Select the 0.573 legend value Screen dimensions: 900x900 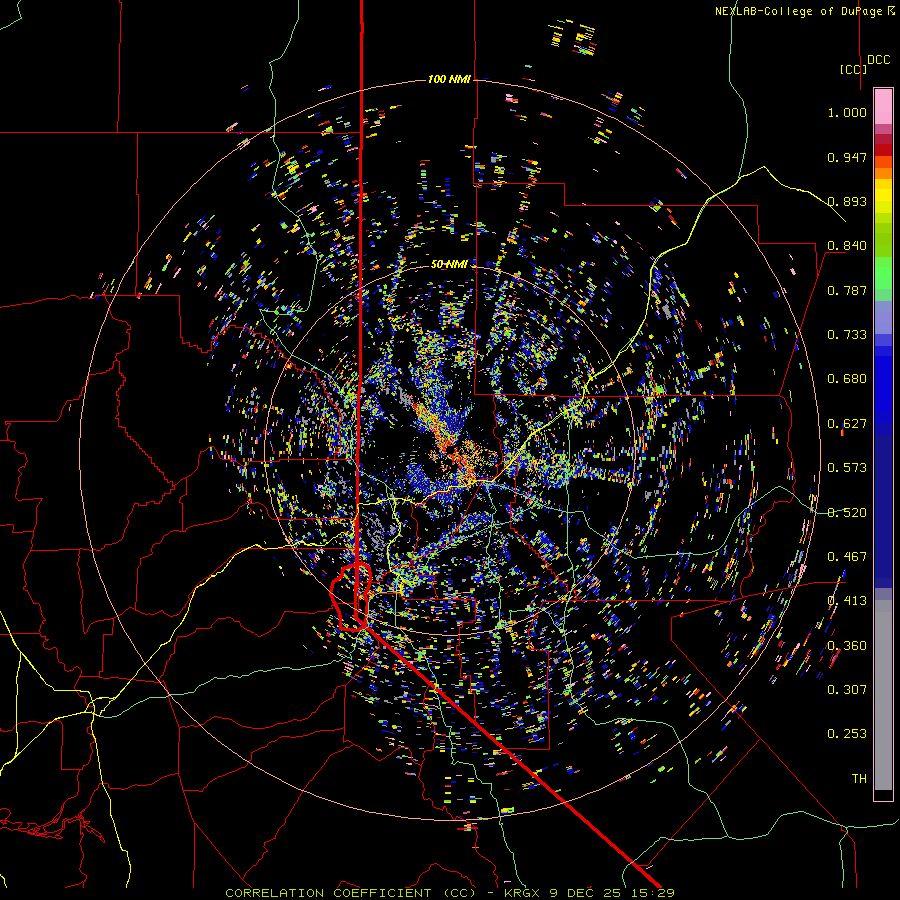pyautogui.click(x=847, y=468)
